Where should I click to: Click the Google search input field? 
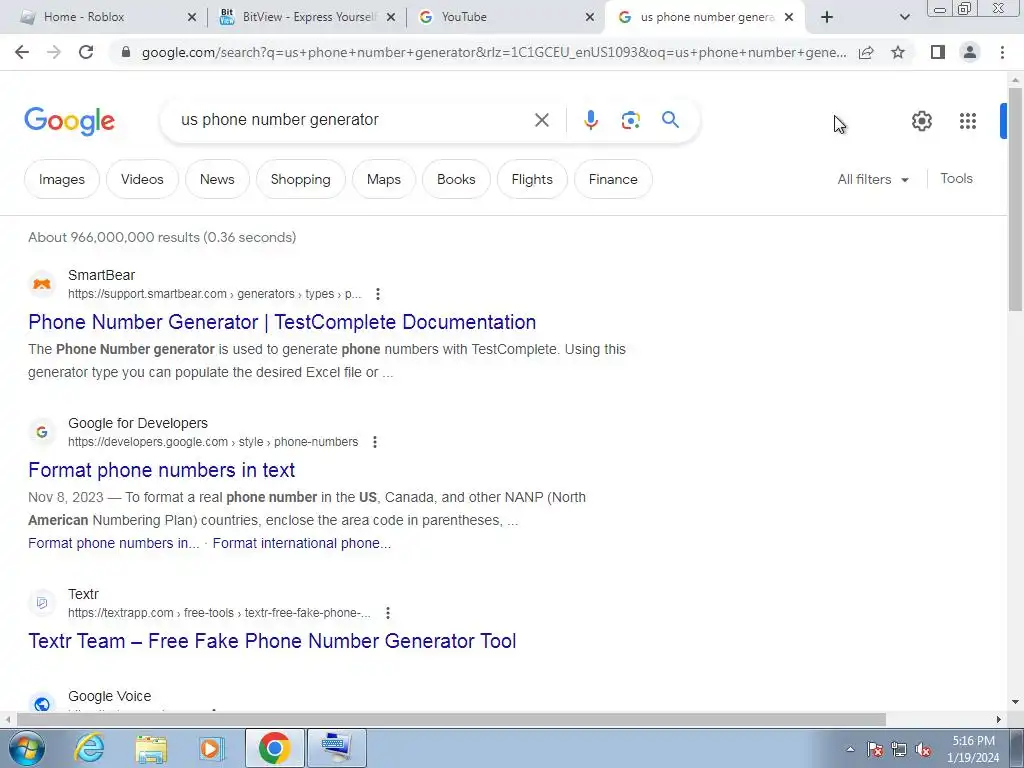[353, 120]
